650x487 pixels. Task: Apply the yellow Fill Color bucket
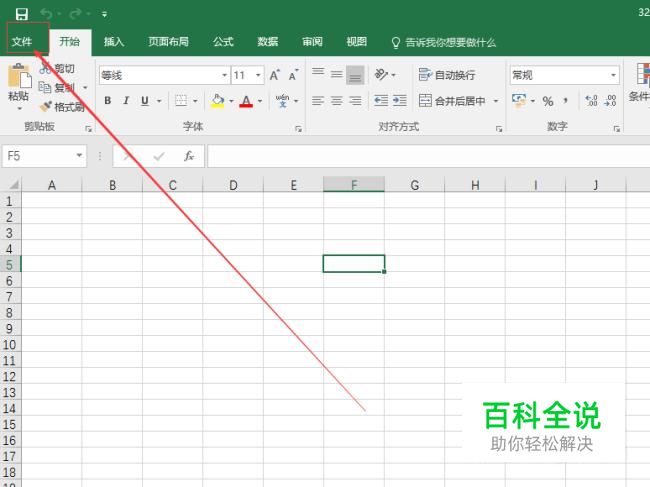click(x=218, y=101)
